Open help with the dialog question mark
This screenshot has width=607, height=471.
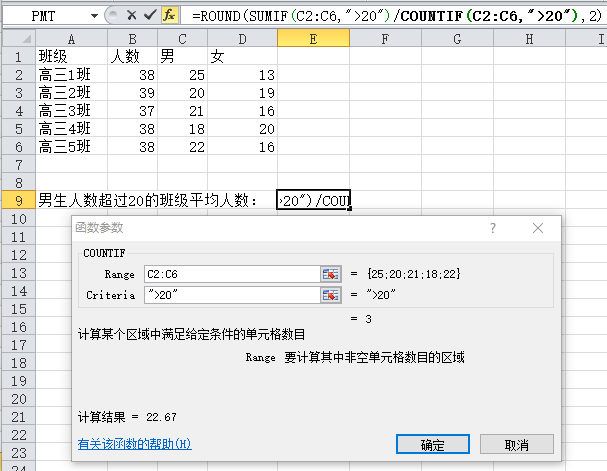pos(492,228)
